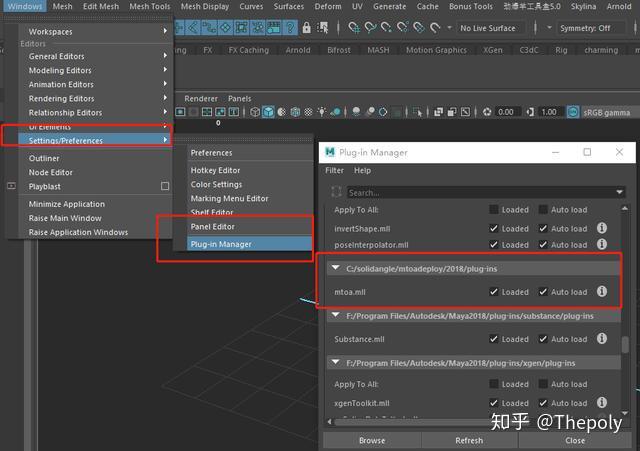The width and height of the screenshot is (640, 451).
Task: Check the top Apply To All Loaded box
Action: (493, 209)
